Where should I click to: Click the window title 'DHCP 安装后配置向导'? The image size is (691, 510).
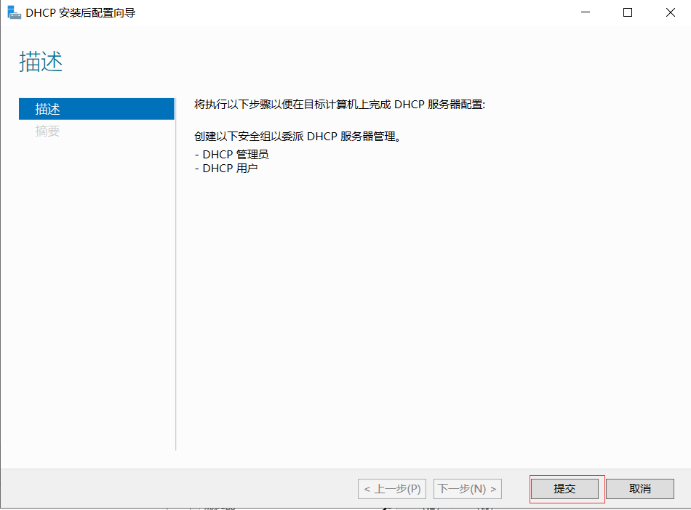(x=80, y=13)
